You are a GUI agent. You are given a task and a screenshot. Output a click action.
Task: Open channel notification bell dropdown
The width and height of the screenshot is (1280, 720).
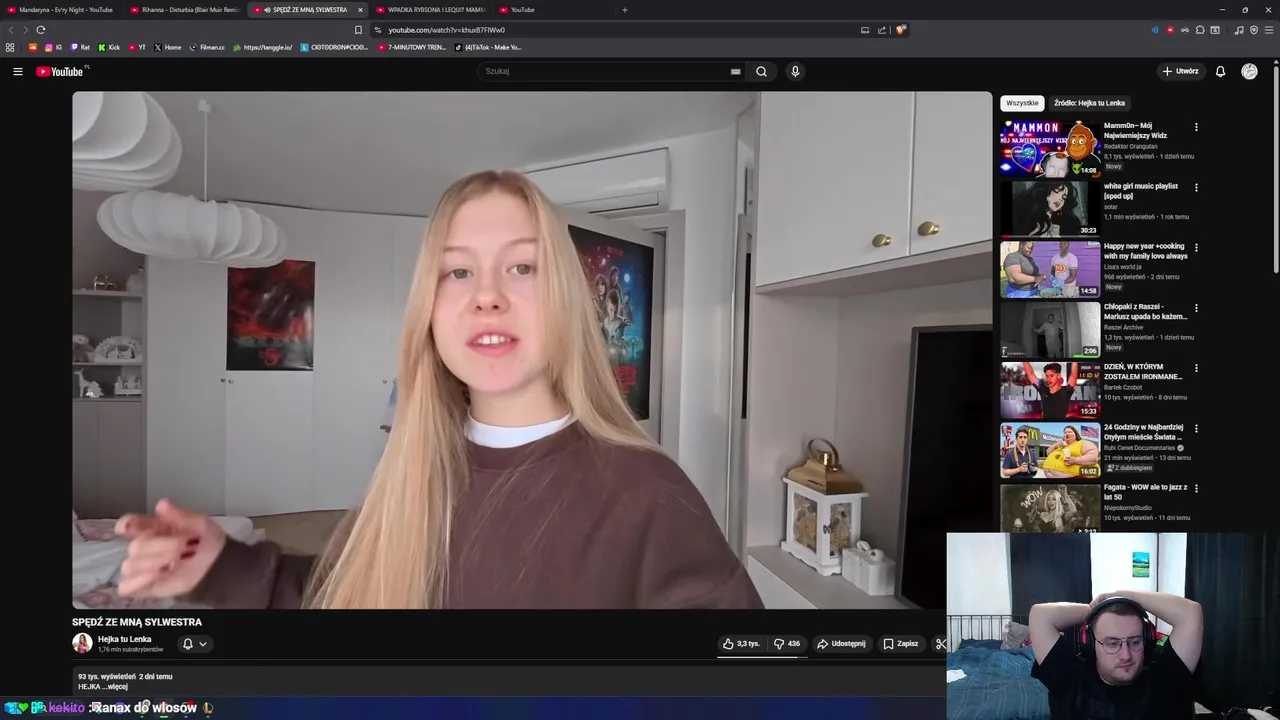194,644
